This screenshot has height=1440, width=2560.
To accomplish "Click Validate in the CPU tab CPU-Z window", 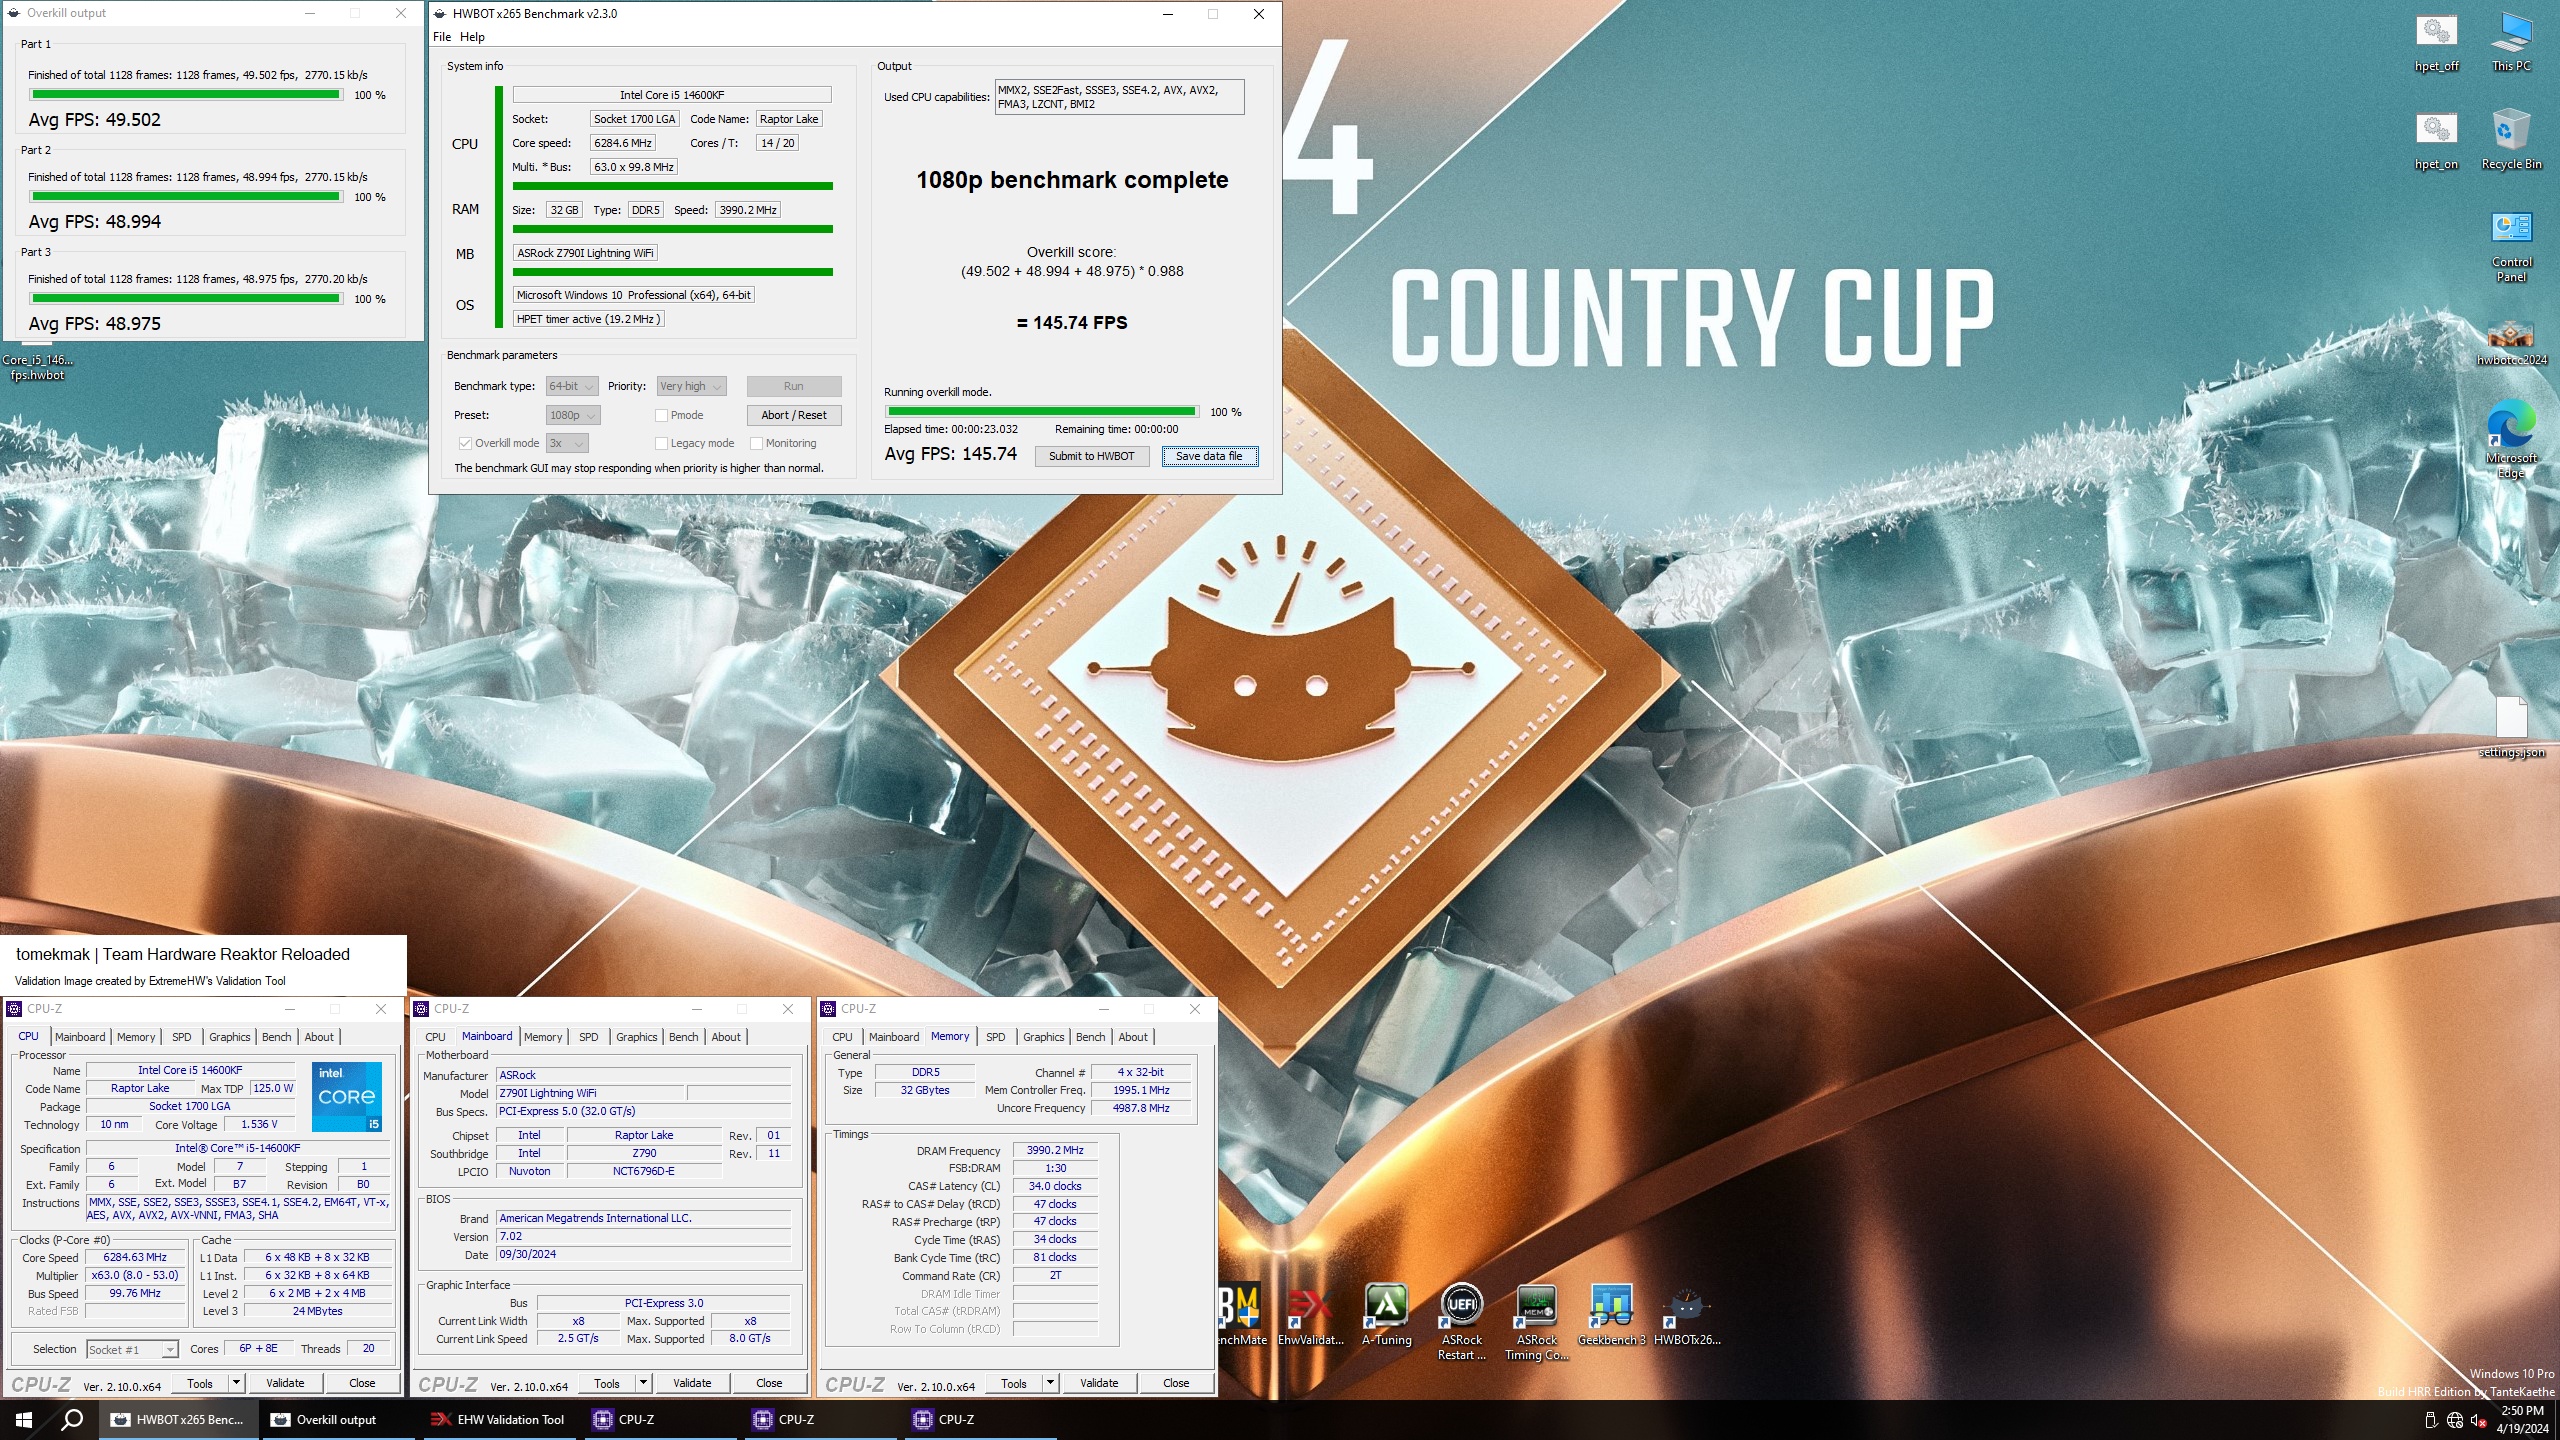I will point(285,1383).
